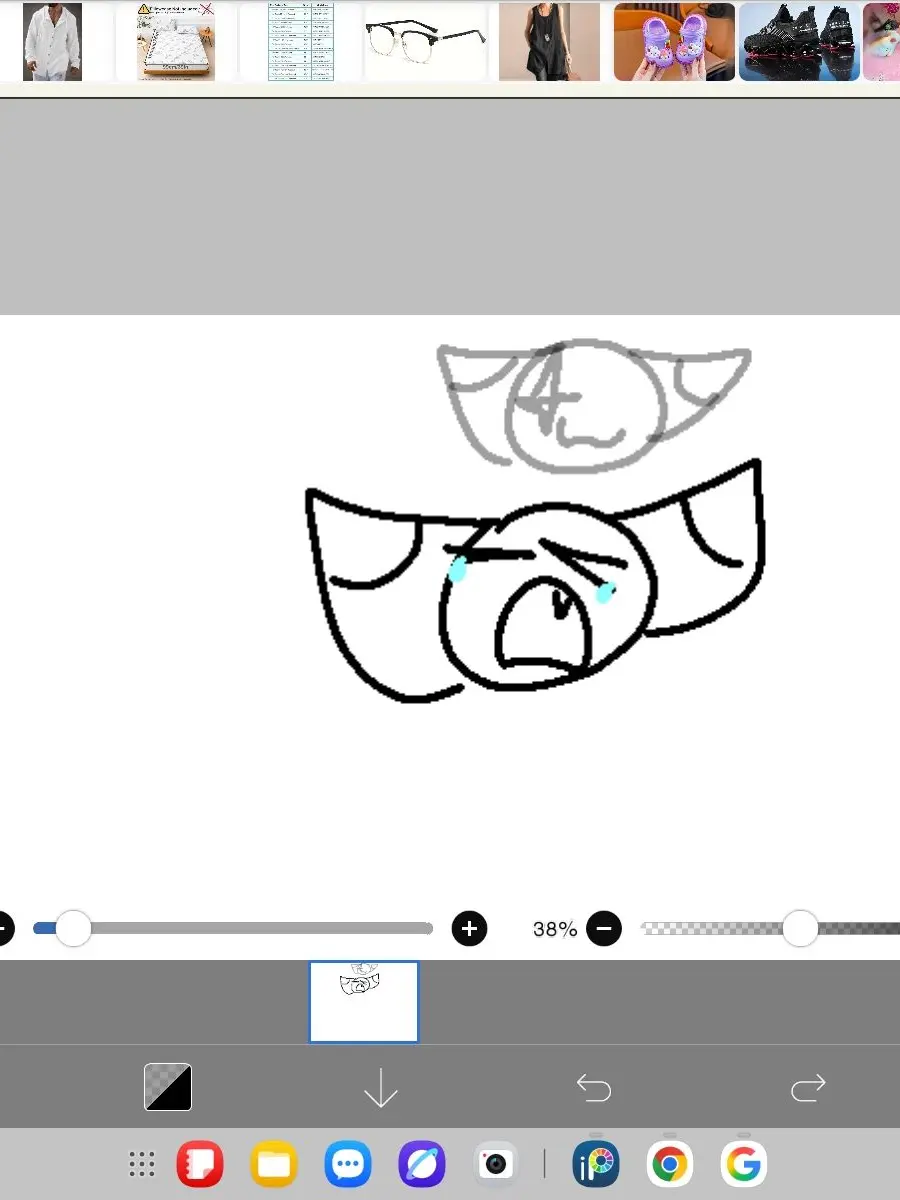
Task: Open the purple clogs ad
Action: 674,42
